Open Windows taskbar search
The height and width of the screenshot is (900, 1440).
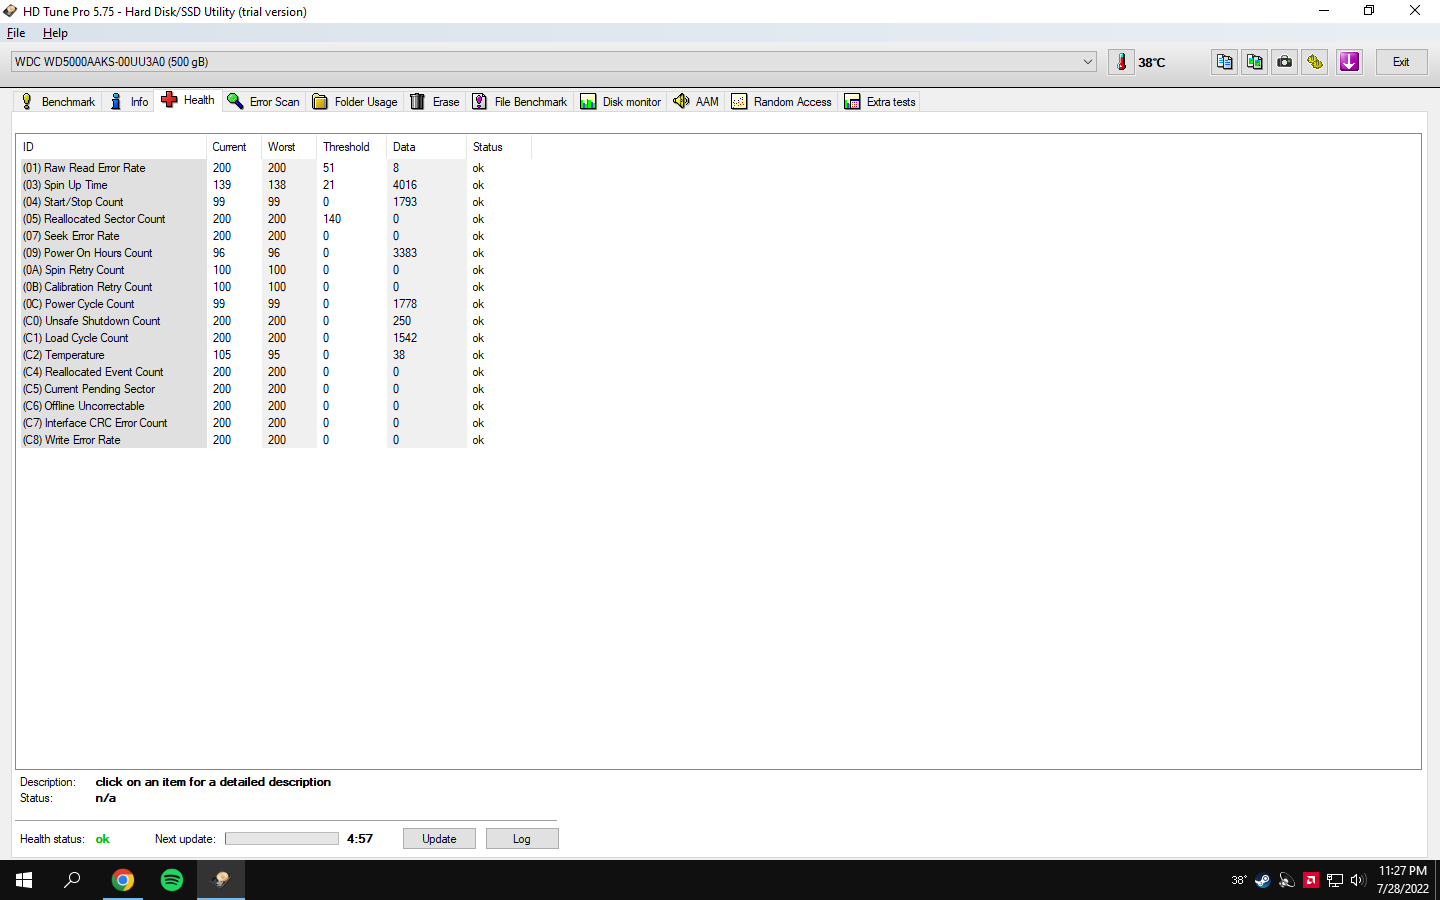tap(72, 880)
